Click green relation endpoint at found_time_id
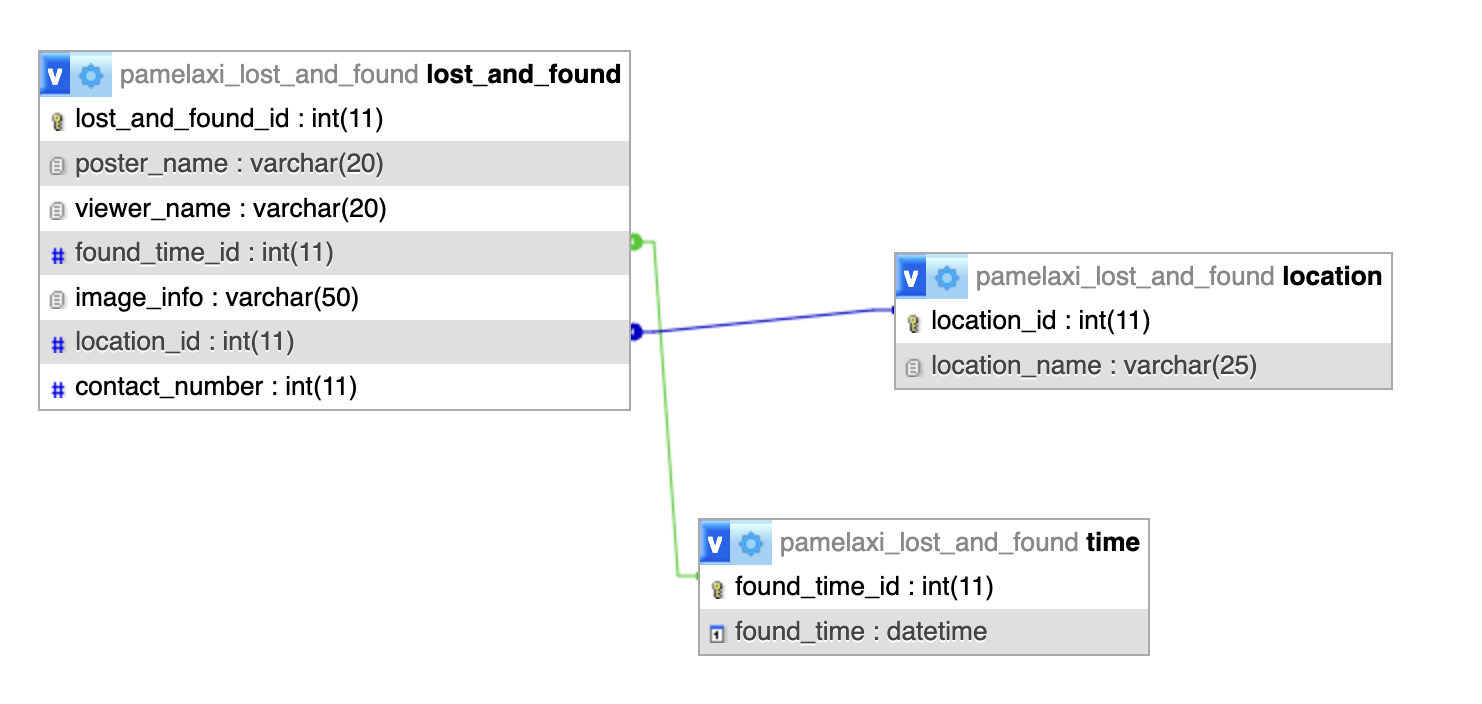 636,241
